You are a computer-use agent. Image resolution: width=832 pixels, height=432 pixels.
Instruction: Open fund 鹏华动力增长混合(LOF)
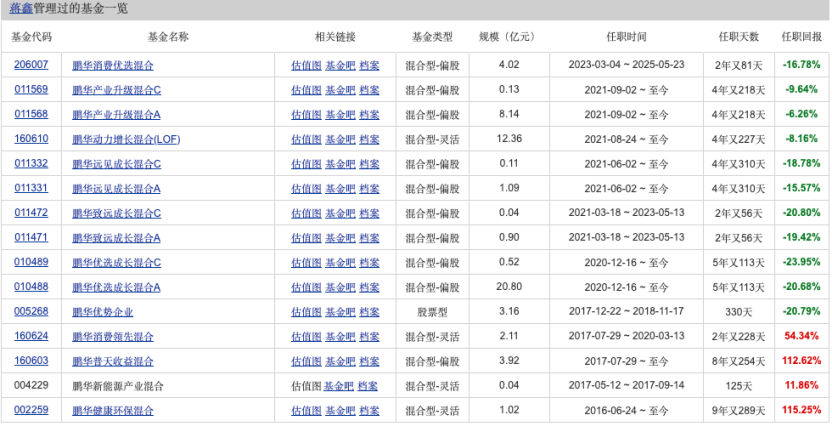click(126, 139)
